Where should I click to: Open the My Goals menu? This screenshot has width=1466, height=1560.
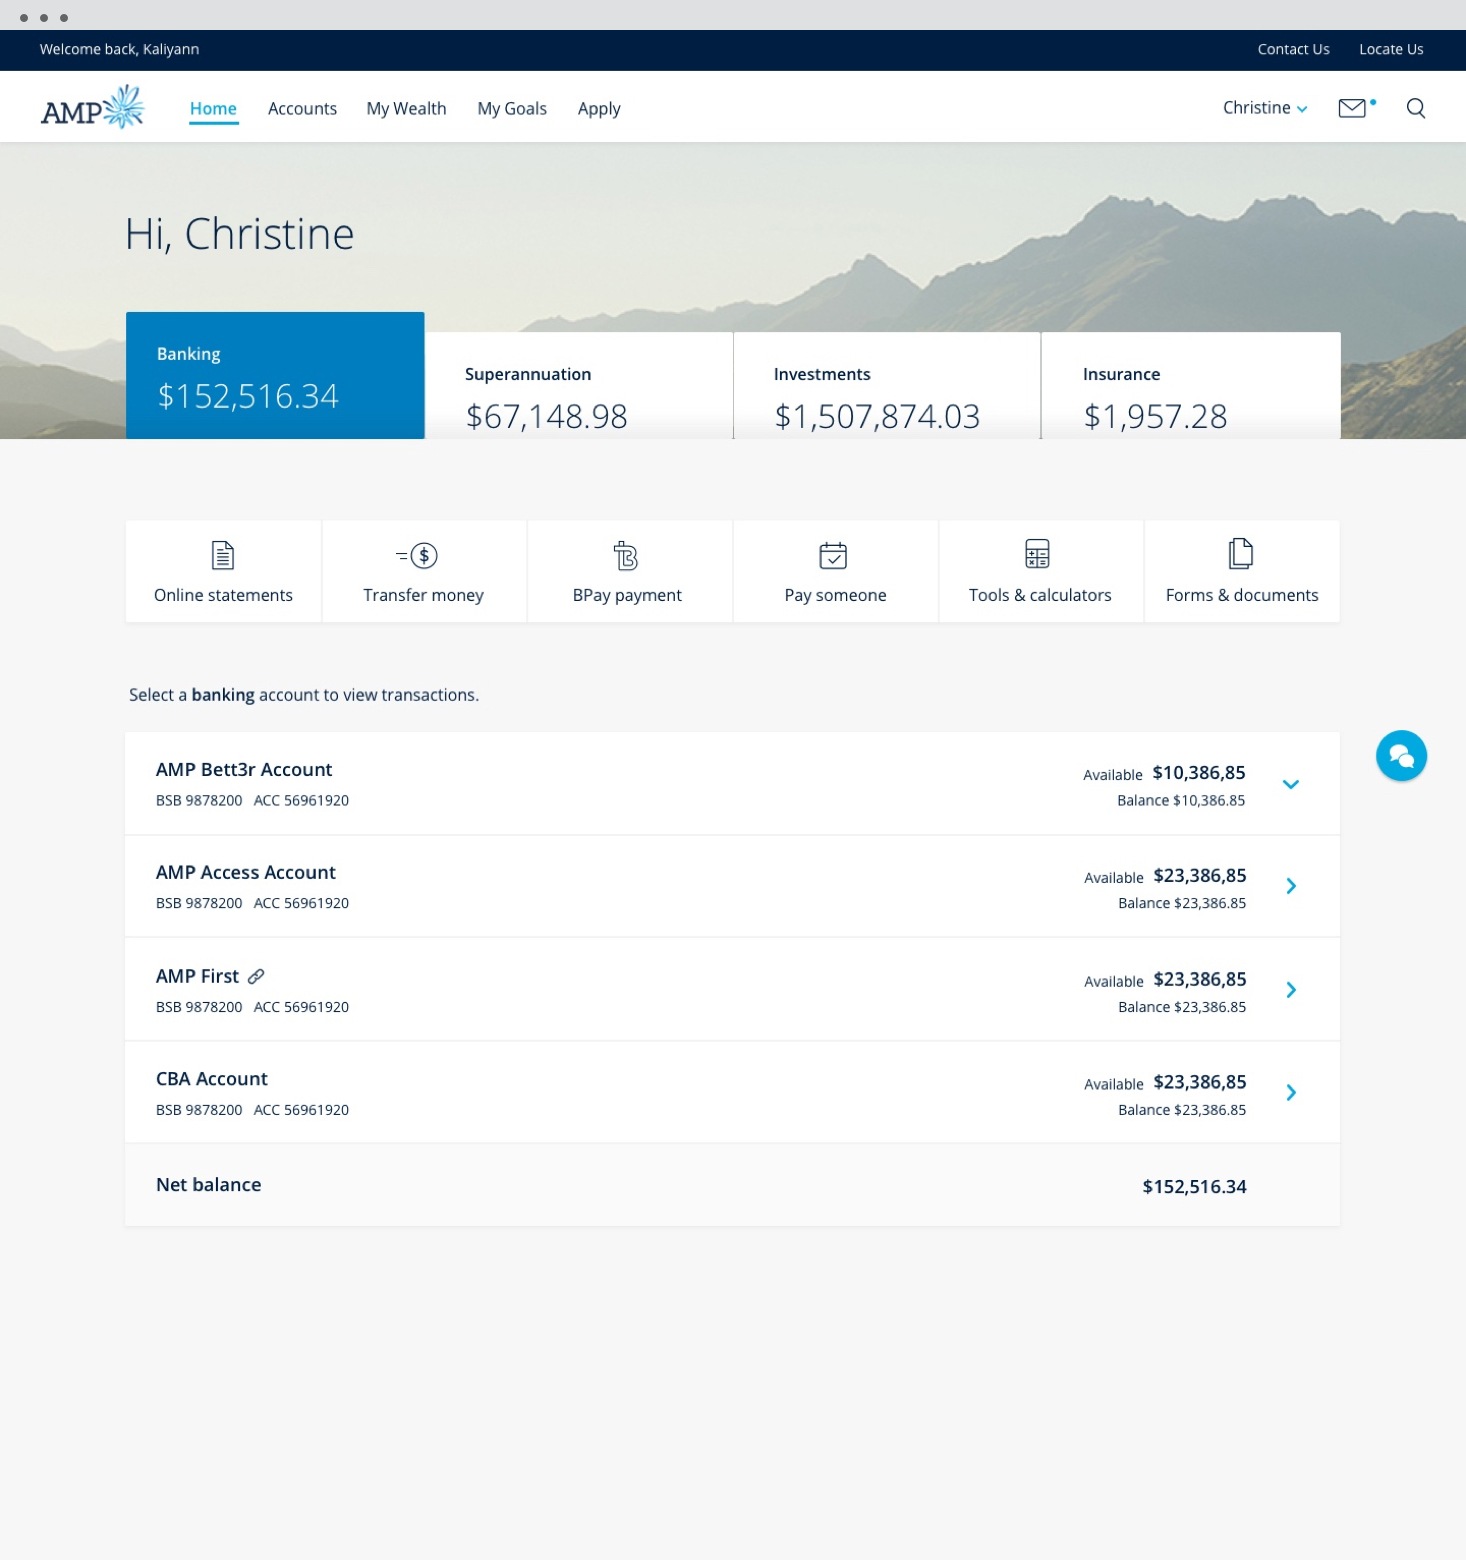pos(512,108)
